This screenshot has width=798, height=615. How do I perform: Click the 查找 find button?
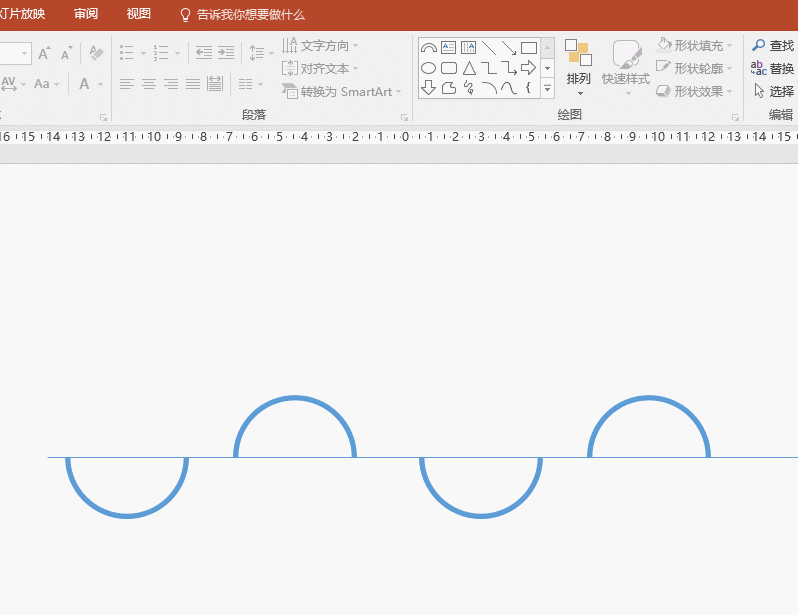point(774,46)
